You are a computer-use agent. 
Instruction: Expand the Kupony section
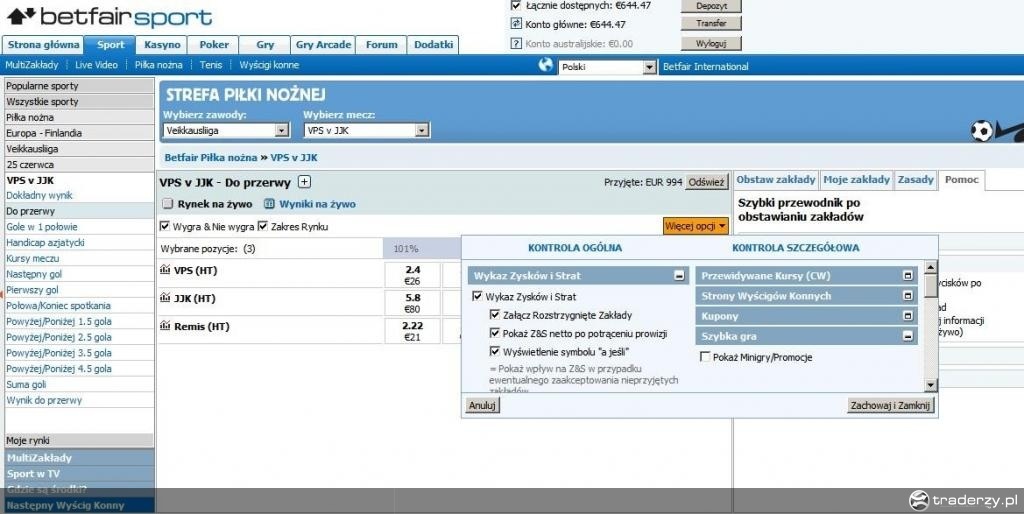[x=907, y=316]
